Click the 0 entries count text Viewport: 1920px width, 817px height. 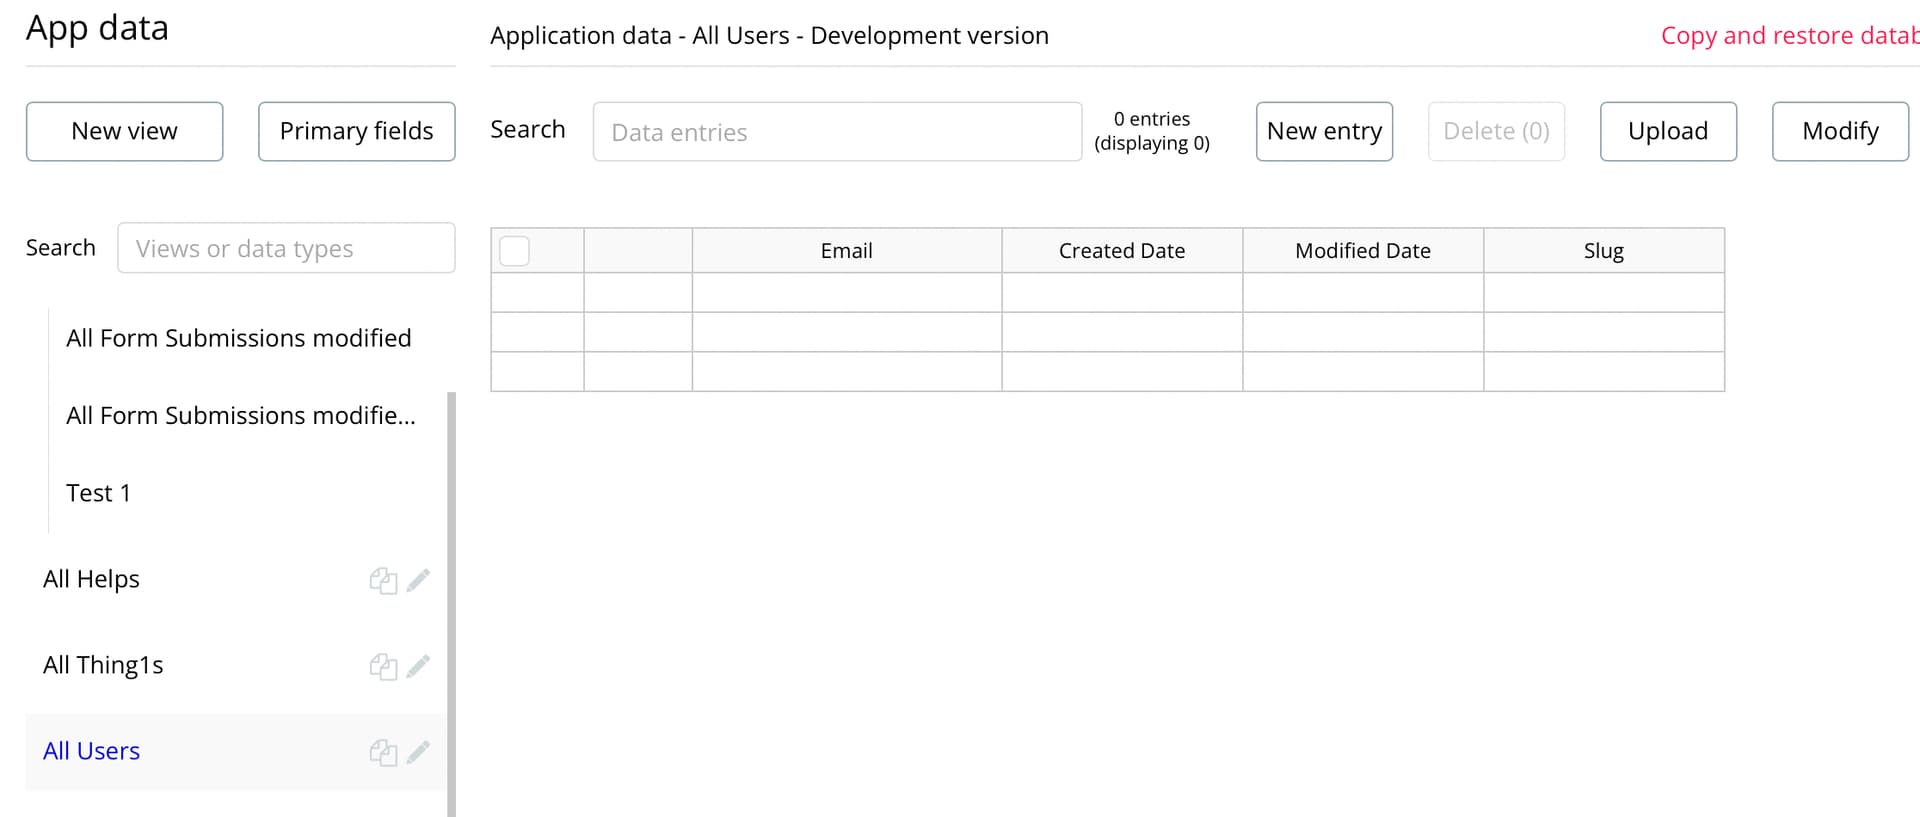tap(1152, 119)
